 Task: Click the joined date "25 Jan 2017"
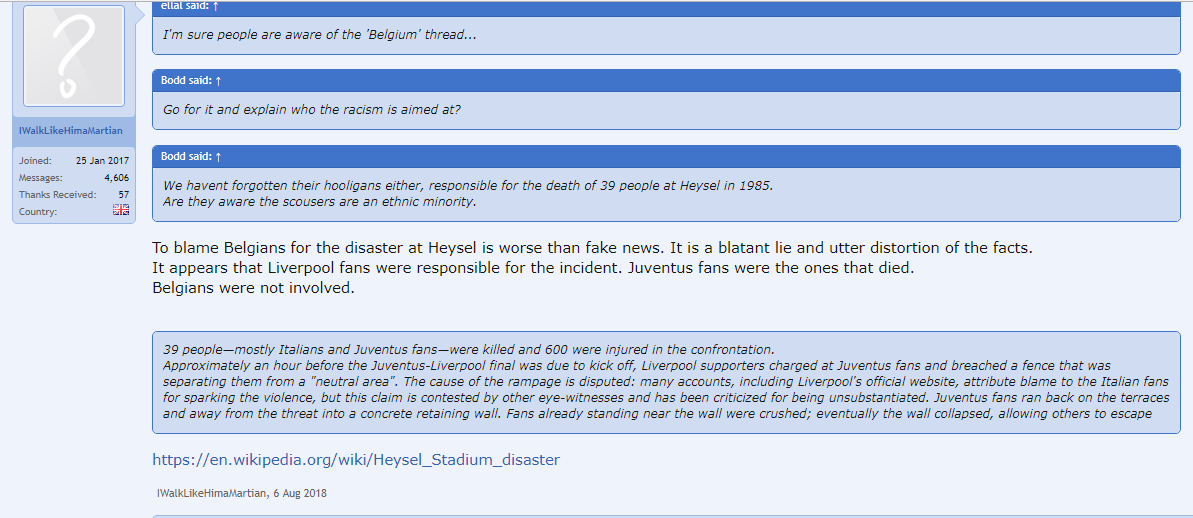[102, 160]
